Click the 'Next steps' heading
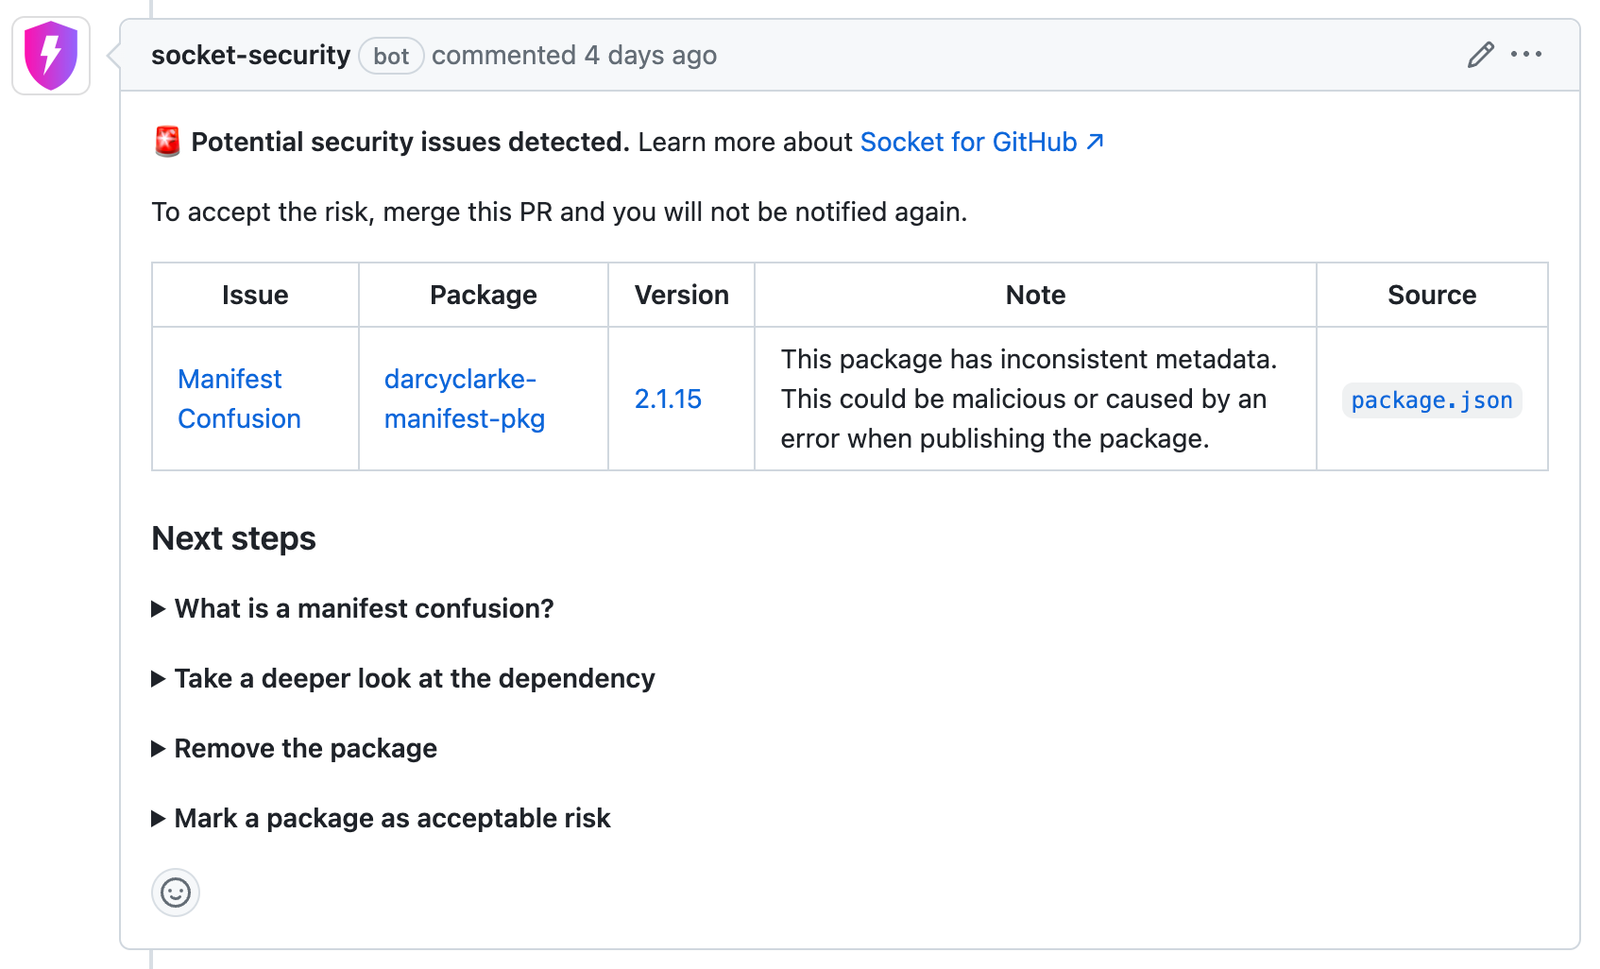1600x969 pixels. point(234,539)
